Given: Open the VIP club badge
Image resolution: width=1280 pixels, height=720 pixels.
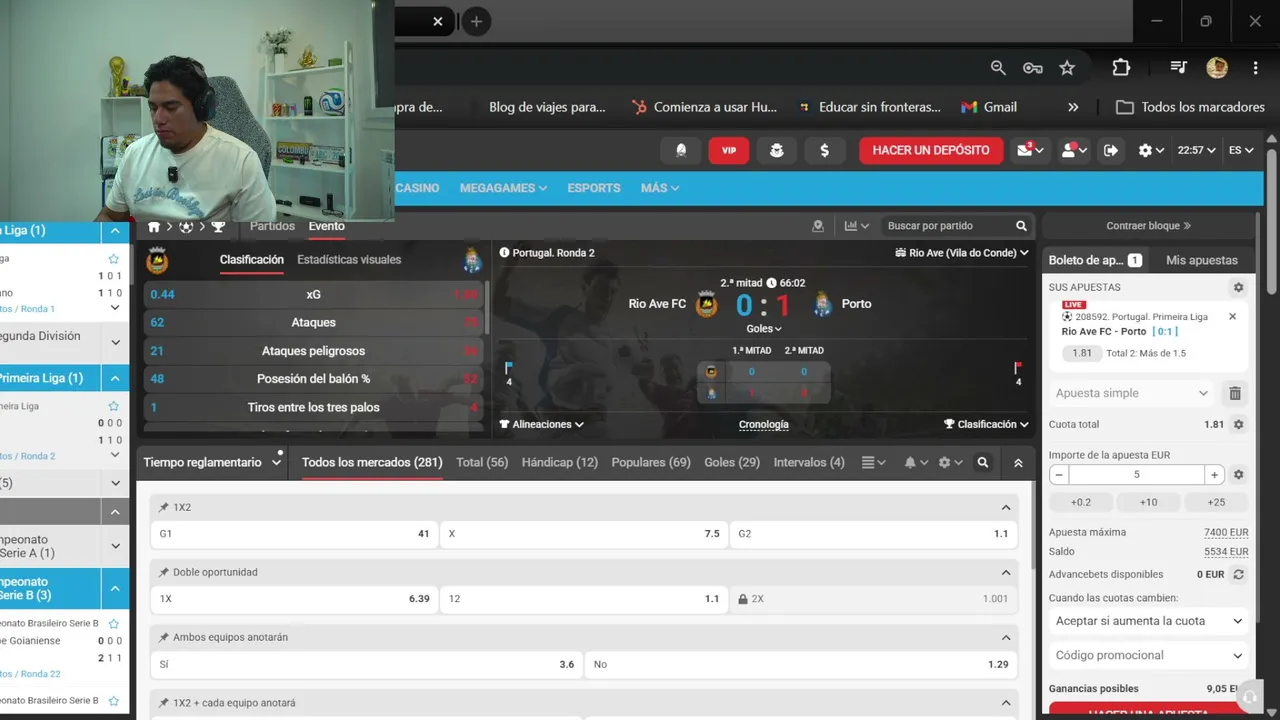Looking at the screenshot, I should 729,150.
